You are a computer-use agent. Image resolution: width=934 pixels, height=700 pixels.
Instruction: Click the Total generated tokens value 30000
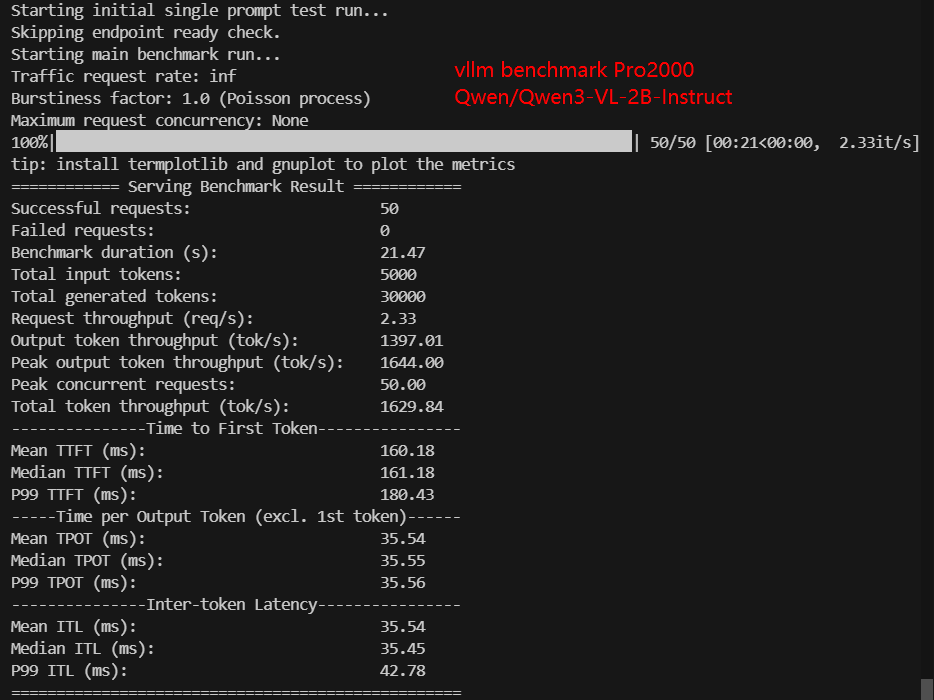coord(403,297)
